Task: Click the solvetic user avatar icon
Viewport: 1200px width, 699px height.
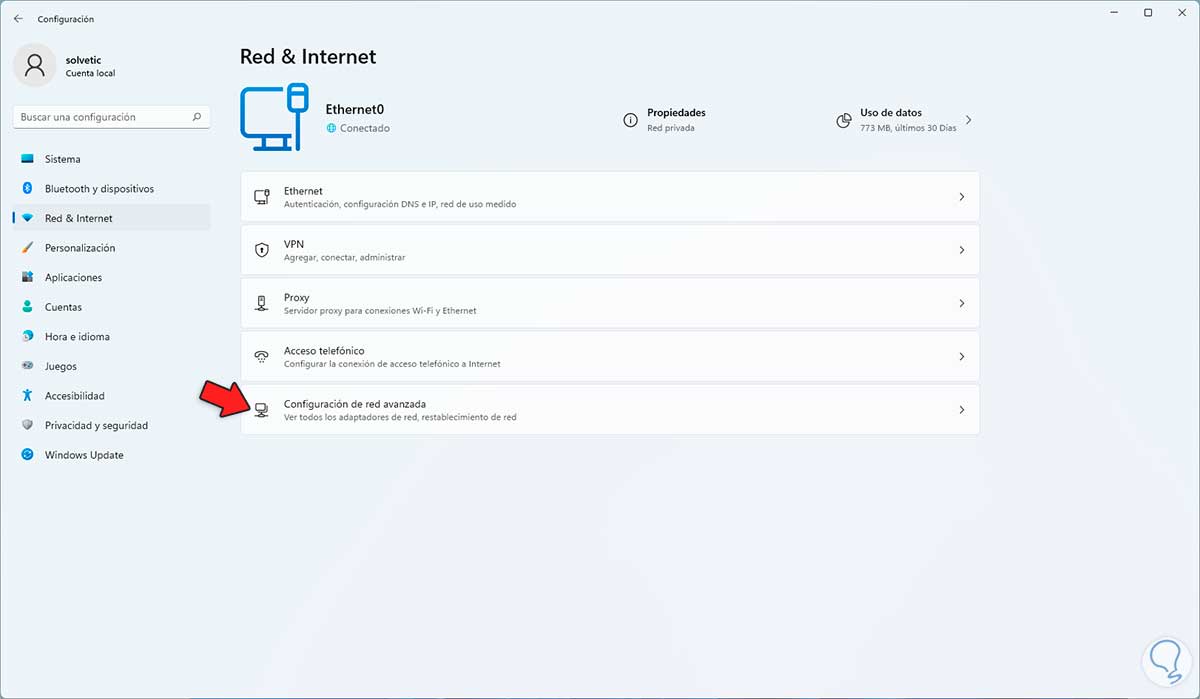Action: (35, 65)
